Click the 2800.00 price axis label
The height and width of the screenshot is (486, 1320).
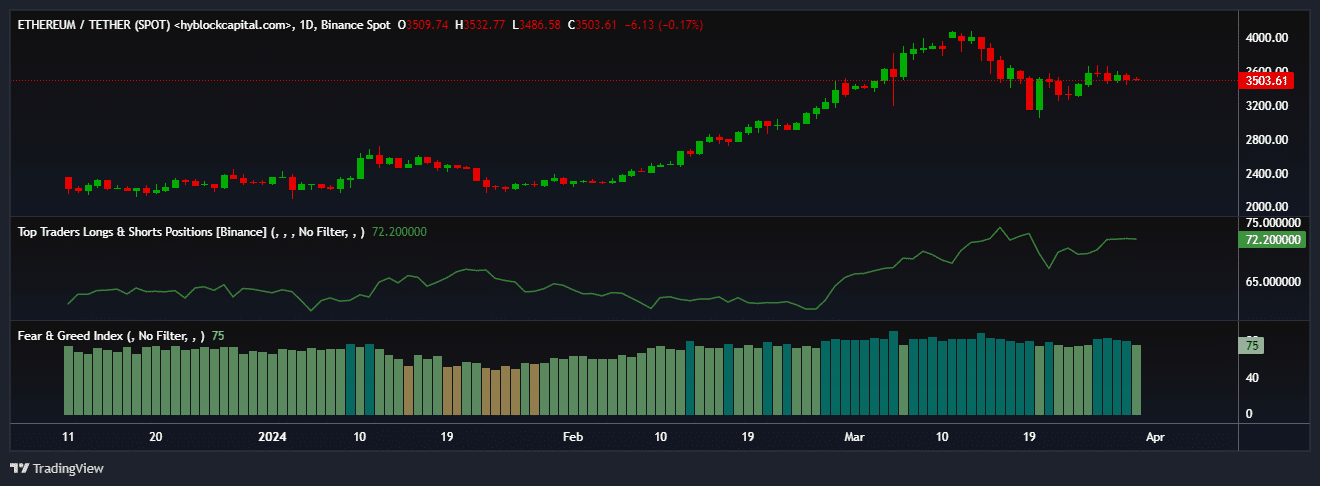tap(1266, 140)
